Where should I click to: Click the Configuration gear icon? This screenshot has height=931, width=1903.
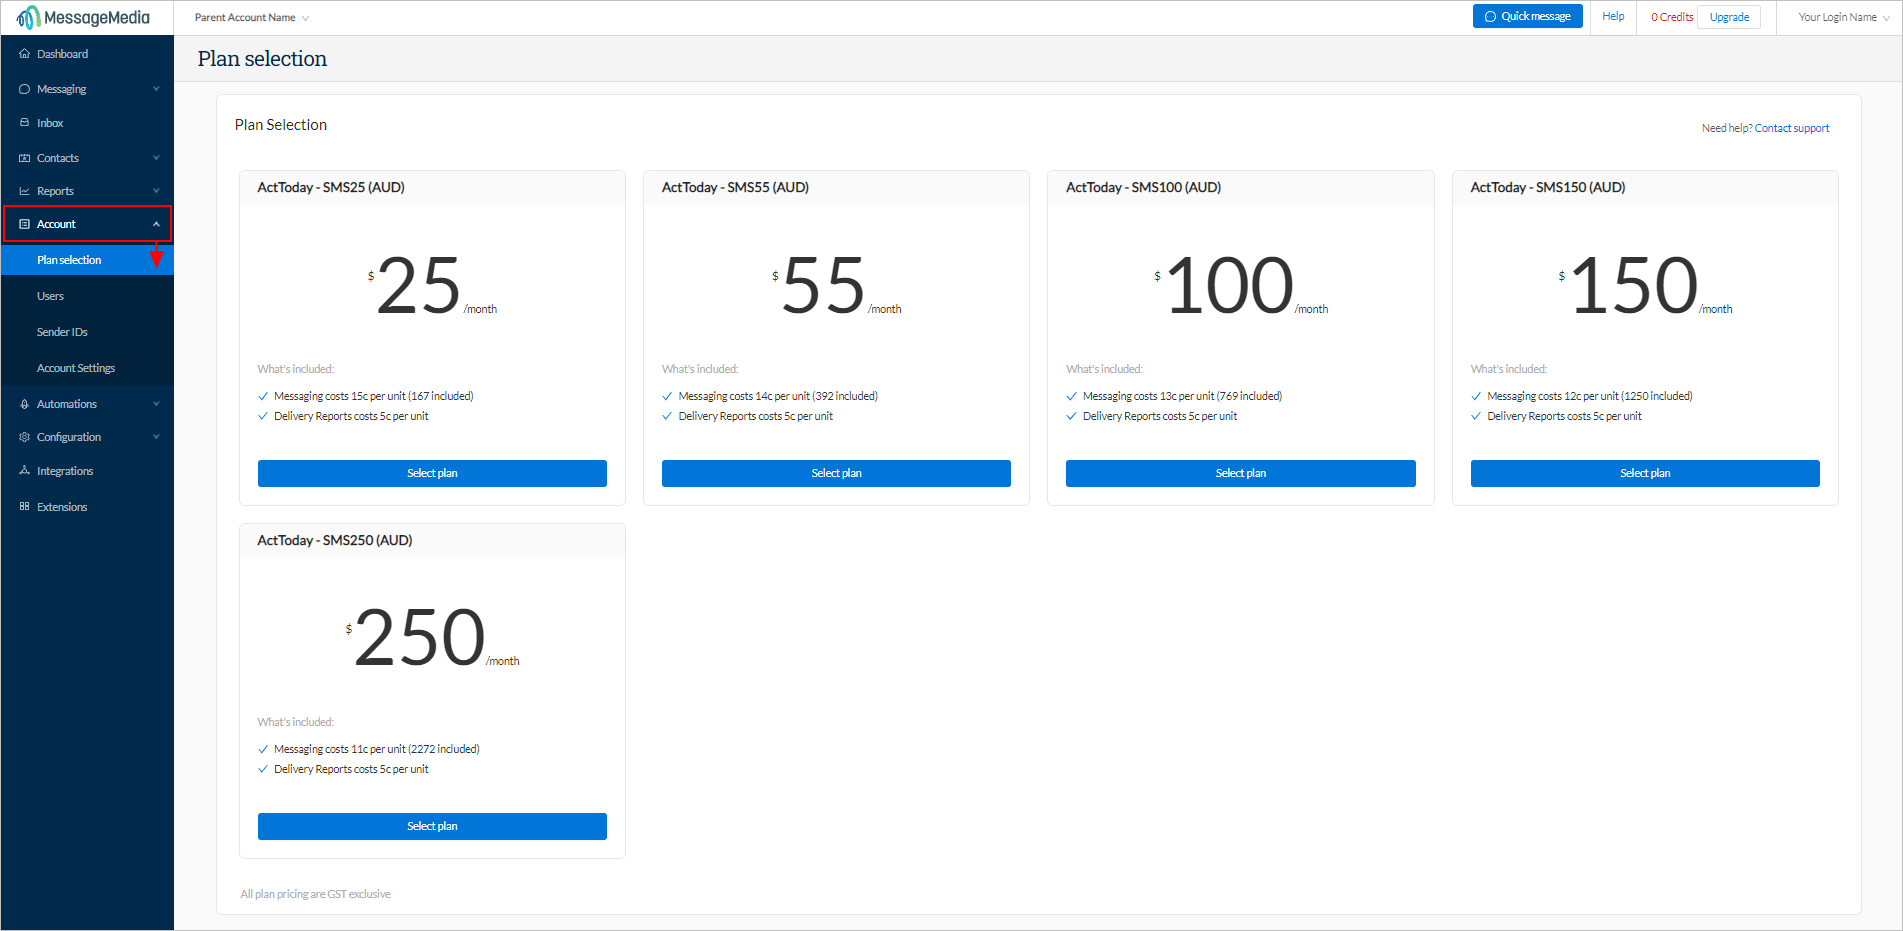pos(25,437)
